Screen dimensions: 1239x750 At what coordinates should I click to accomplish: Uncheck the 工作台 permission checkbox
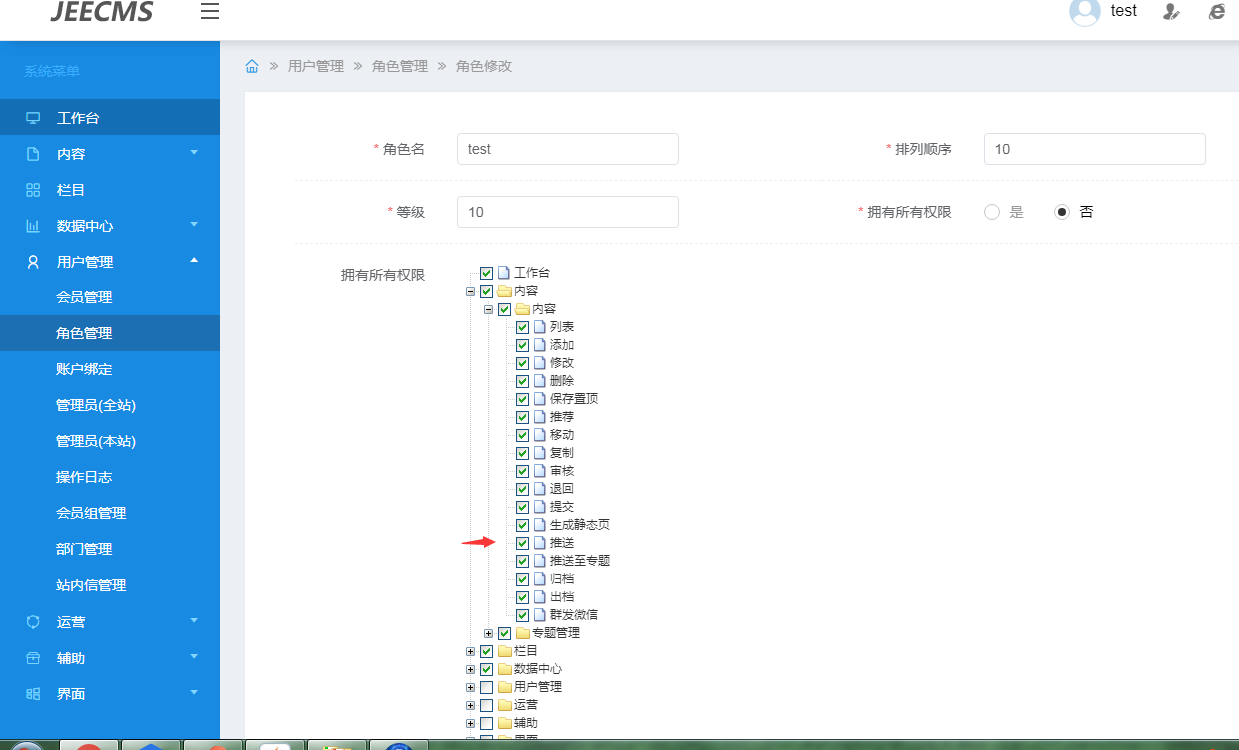click(486, 273)
